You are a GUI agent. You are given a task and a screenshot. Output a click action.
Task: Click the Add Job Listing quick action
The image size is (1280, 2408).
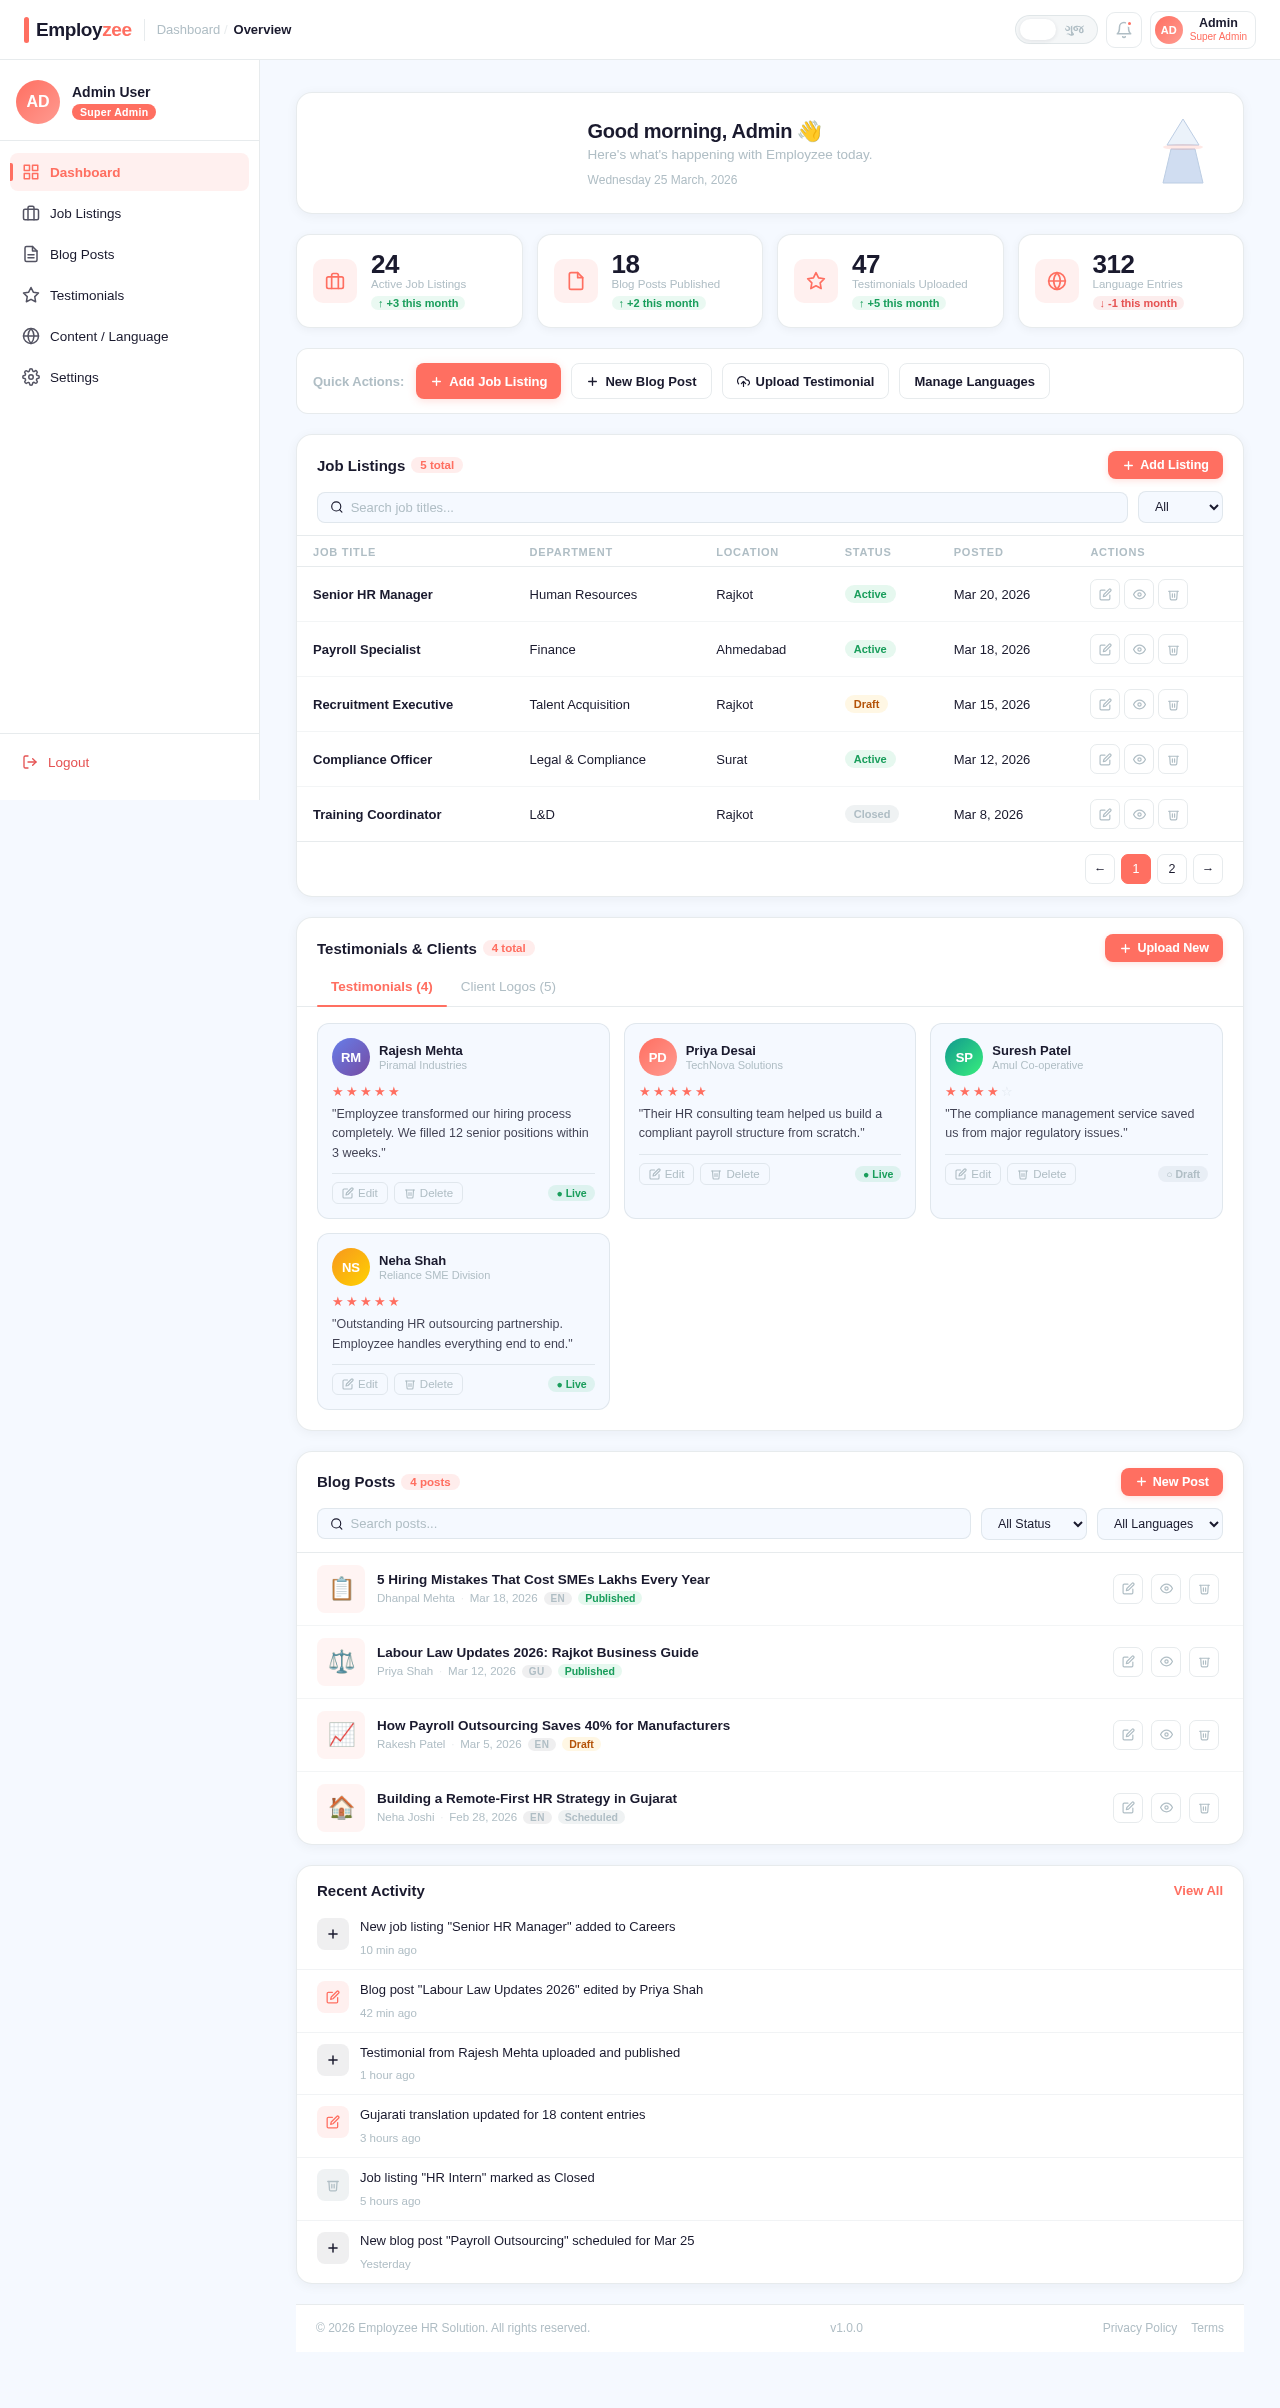tap(488, 381)
